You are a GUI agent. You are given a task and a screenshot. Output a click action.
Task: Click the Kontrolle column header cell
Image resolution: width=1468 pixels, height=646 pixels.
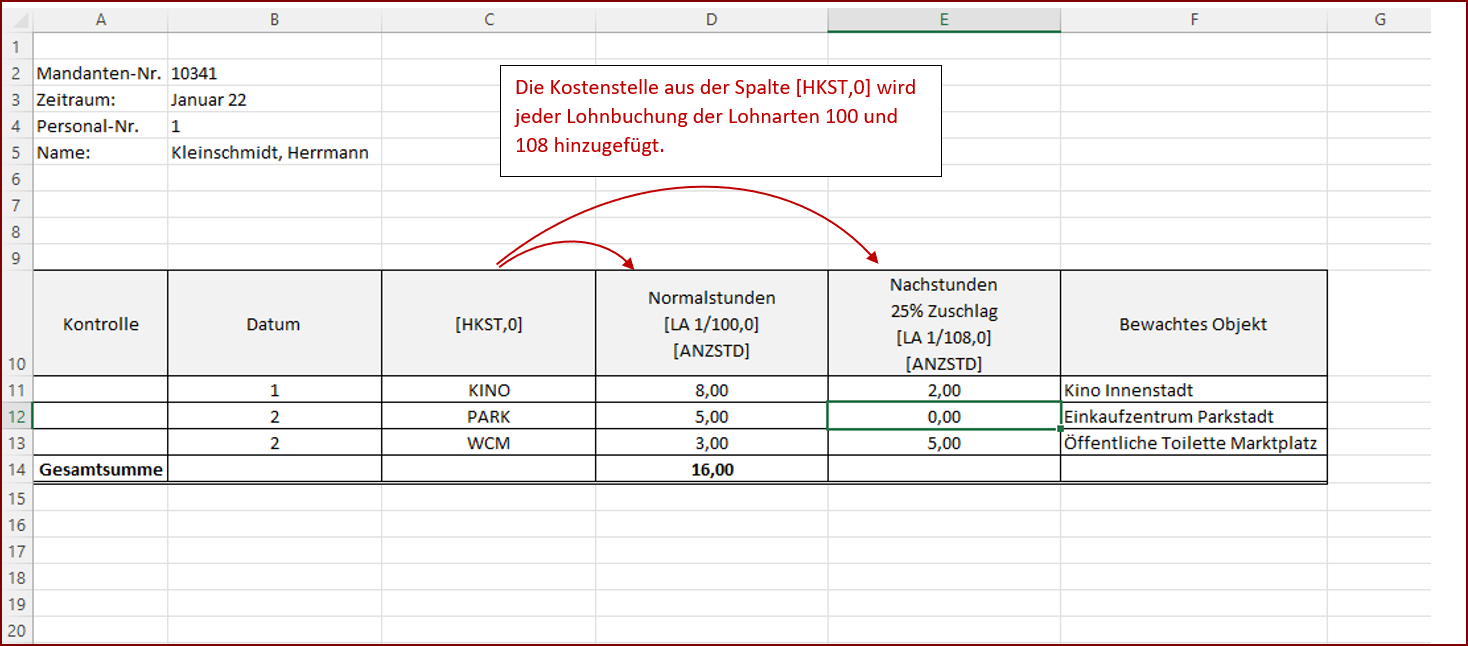[x=99, y=323]
